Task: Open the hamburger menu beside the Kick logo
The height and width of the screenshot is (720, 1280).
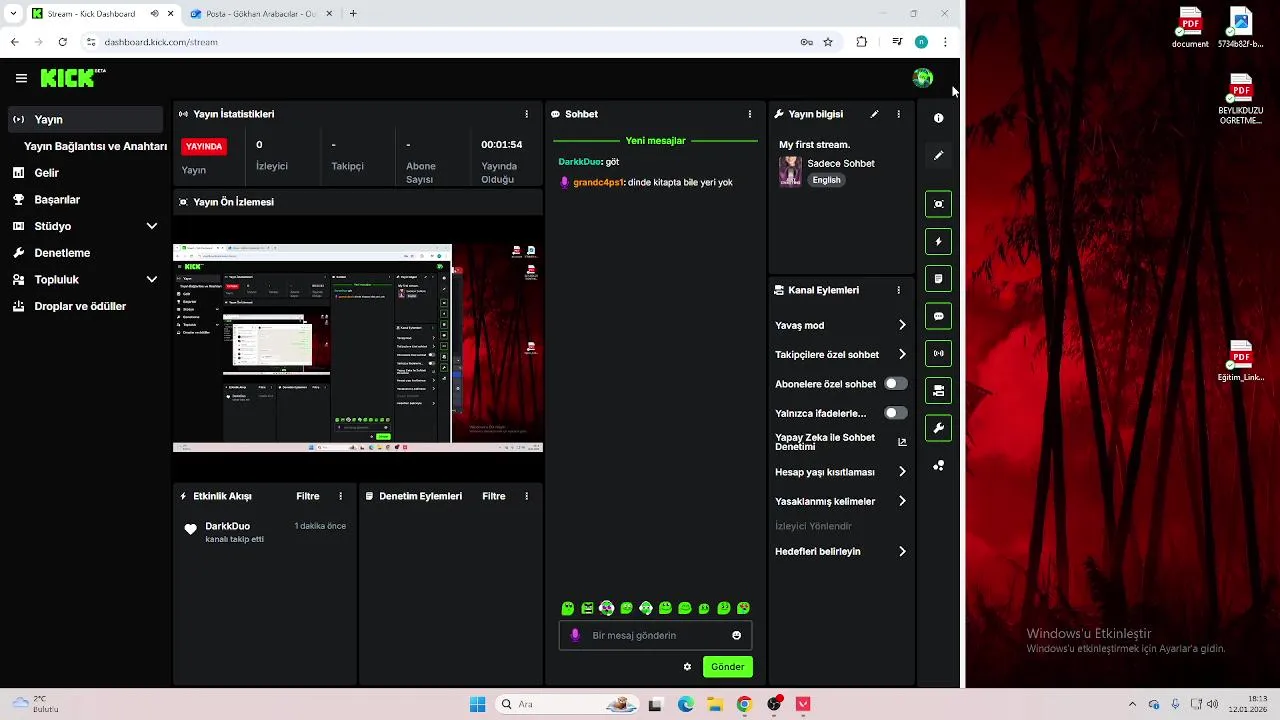Action: coord(21,78)
